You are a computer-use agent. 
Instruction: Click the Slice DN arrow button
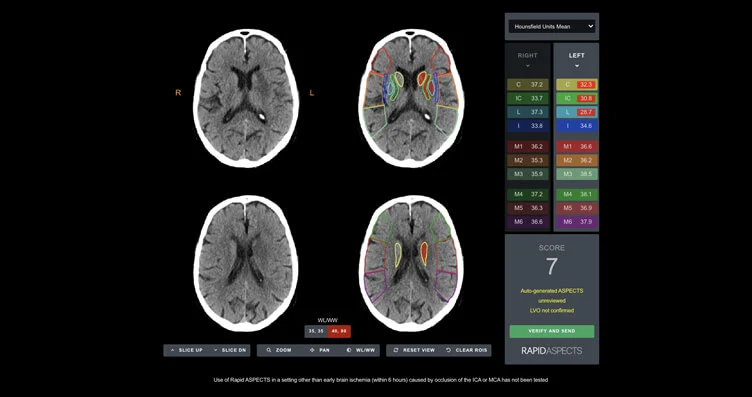point(229,350)
